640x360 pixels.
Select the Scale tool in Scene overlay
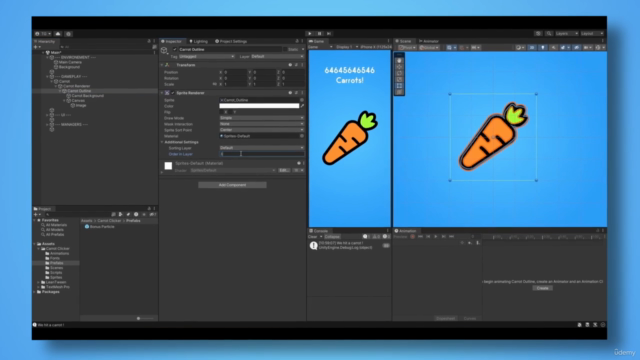[399, 80]
